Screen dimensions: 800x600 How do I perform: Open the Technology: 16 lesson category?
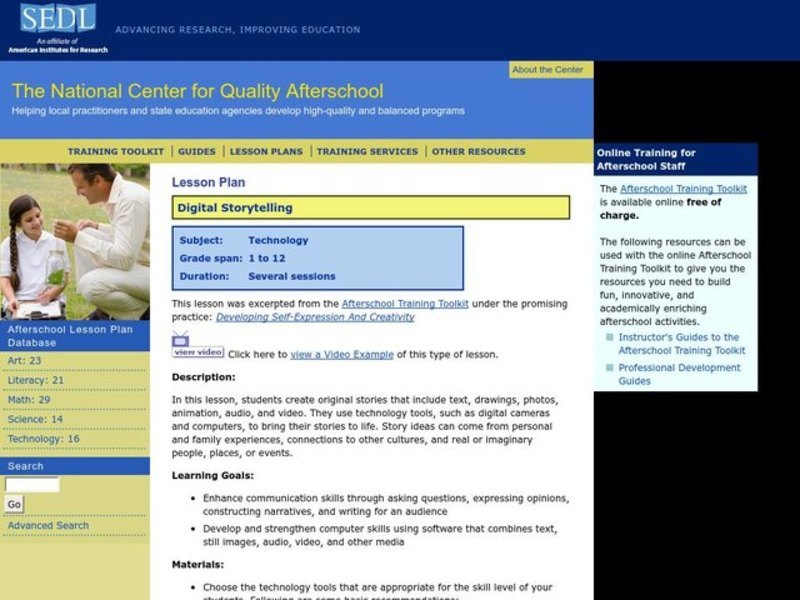43,438
